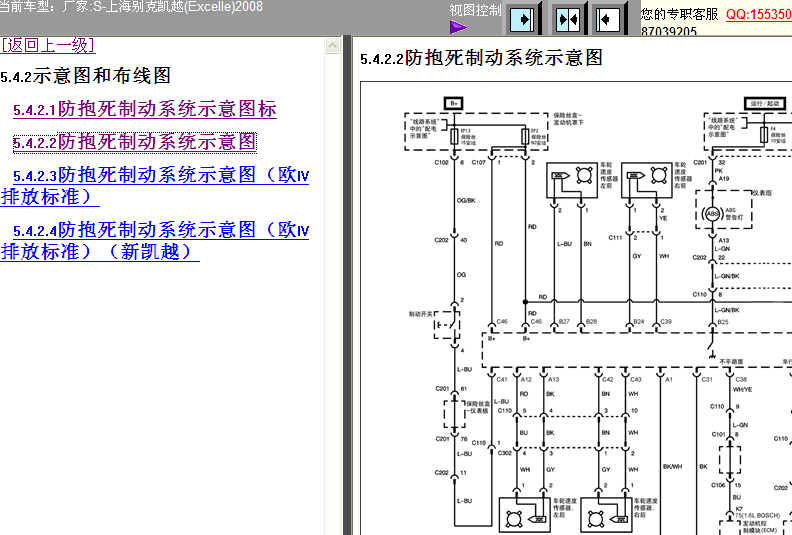
Task: Click the 视图控制 label
Action: 475,10
